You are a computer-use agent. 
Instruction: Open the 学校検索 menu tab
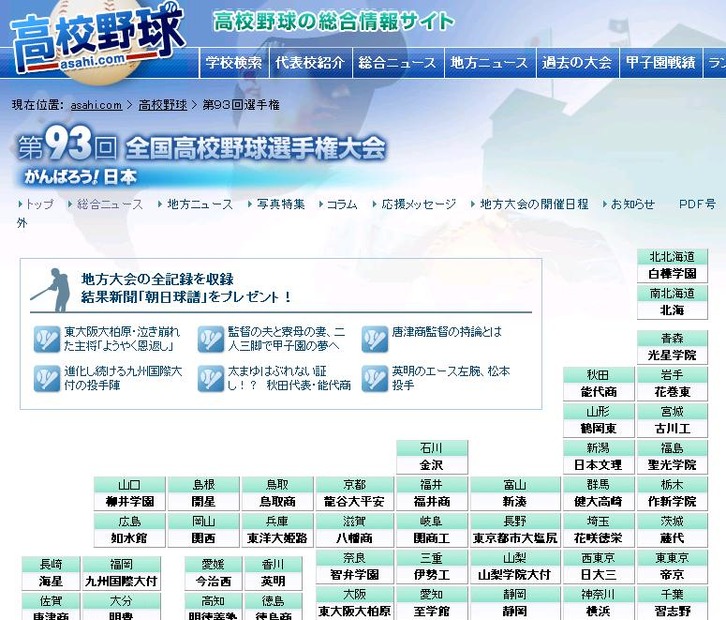tap(234, 63)
